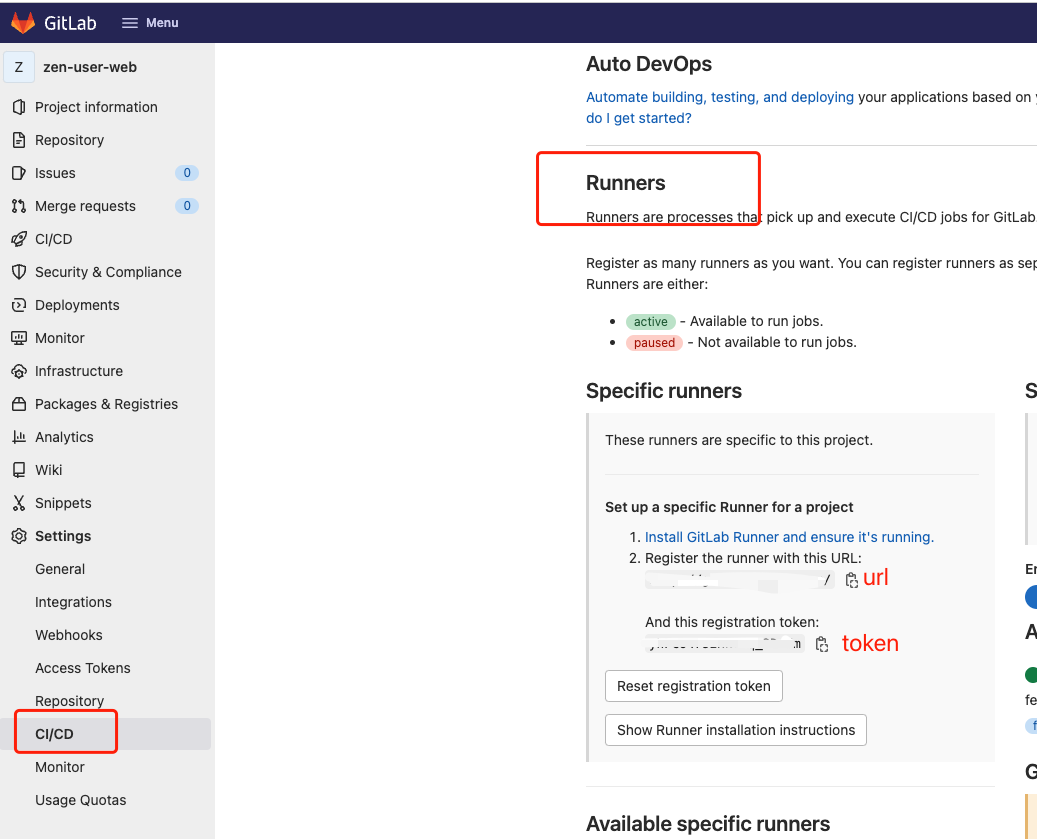
Task: Click the Settings gear icon
Action: click(x=19, y=536)
